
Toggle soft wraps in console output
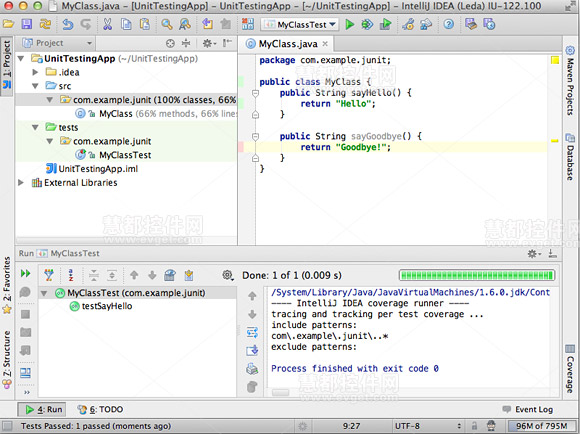click(x=252, y=332)
